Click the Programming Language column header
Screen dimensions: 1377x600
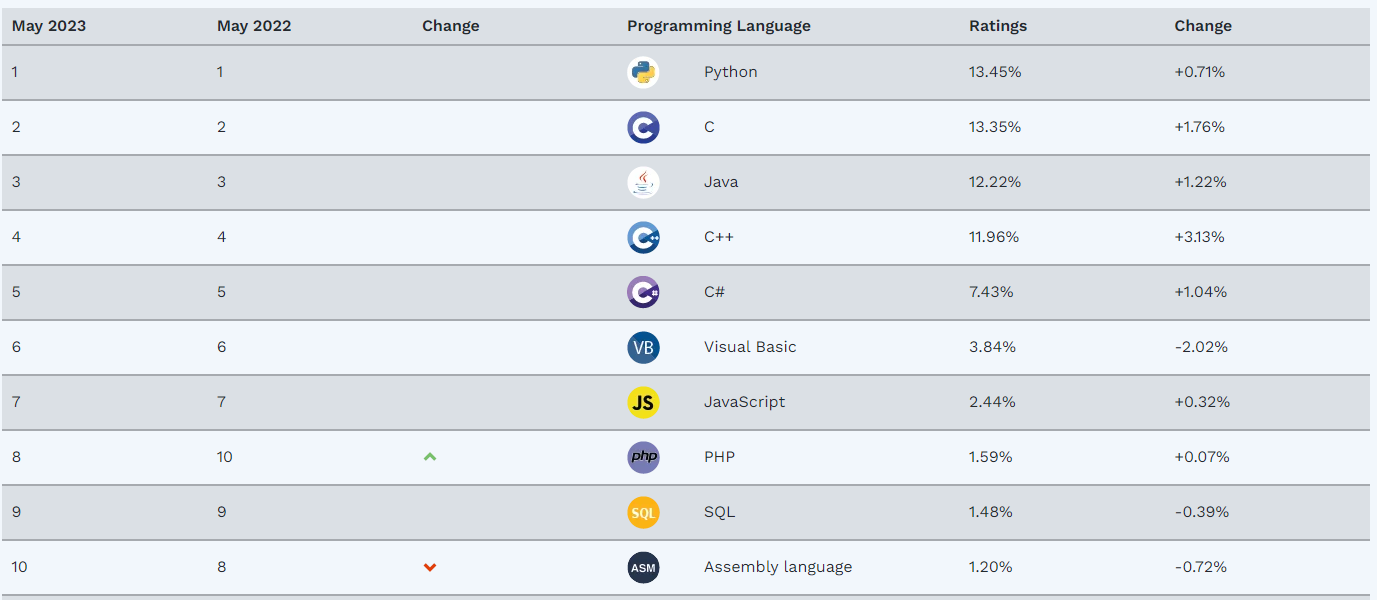[x=718, y=26]
